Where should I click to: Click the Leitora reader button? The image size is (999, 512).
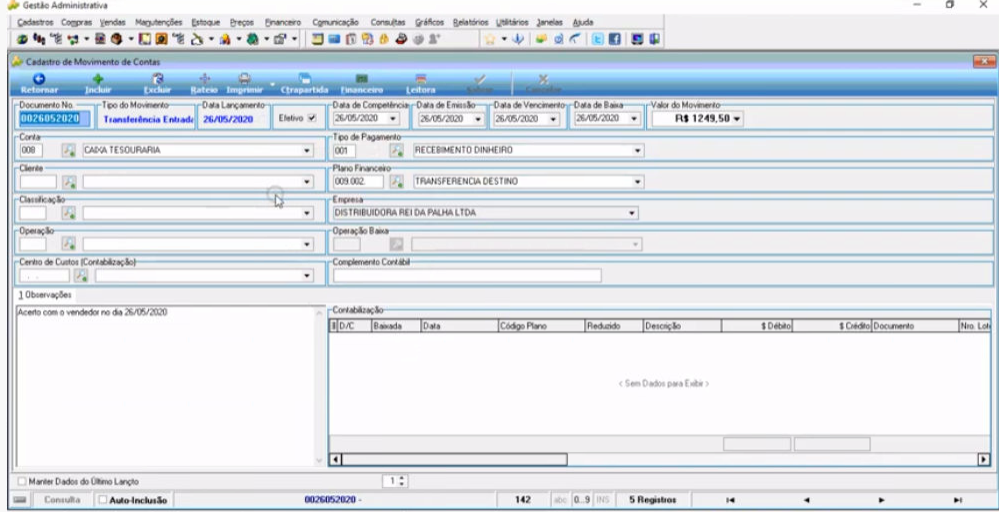pyautogui.click(x=420, y=83)
